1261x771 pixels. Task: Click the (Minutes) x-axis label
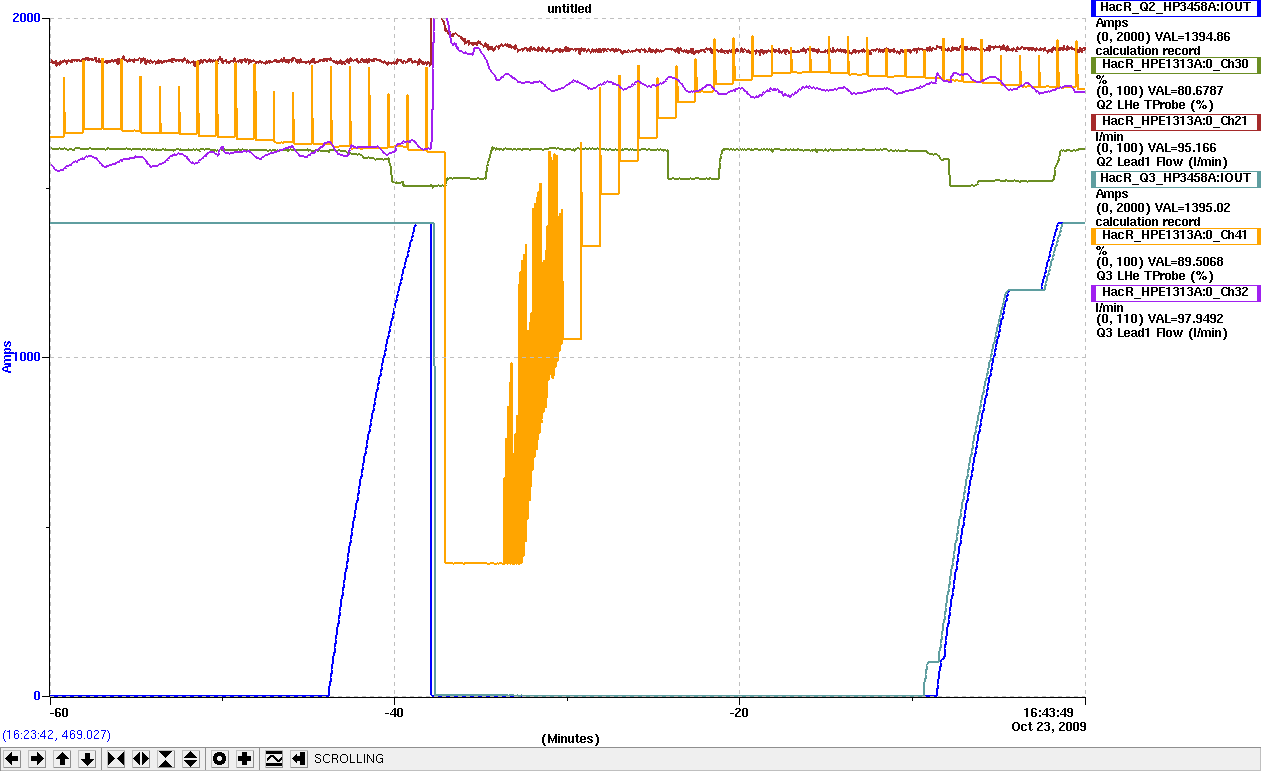pyautogui.click(x=570, y=739)
